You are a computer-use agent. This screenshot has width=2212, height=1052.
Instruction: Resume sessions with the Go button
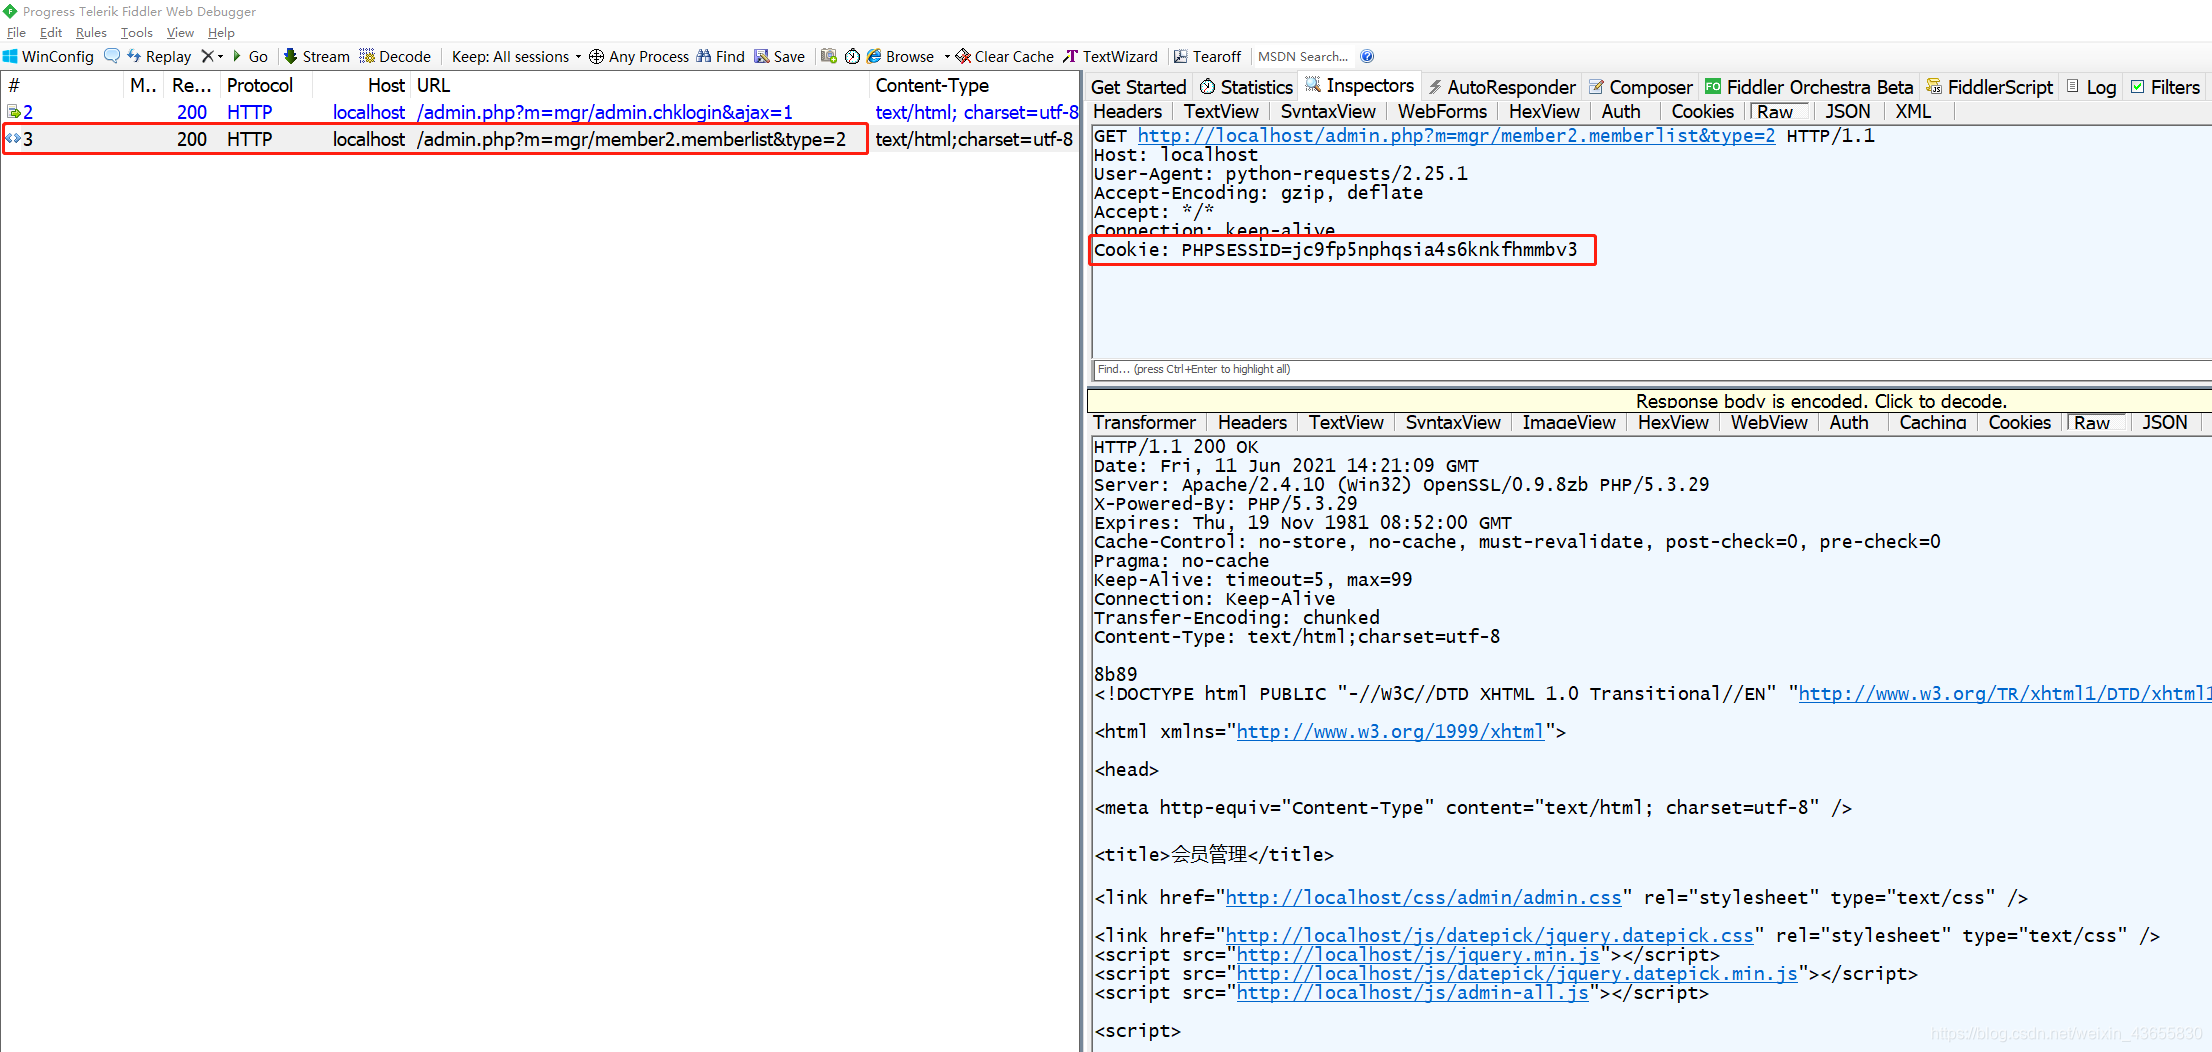point(250,56)
